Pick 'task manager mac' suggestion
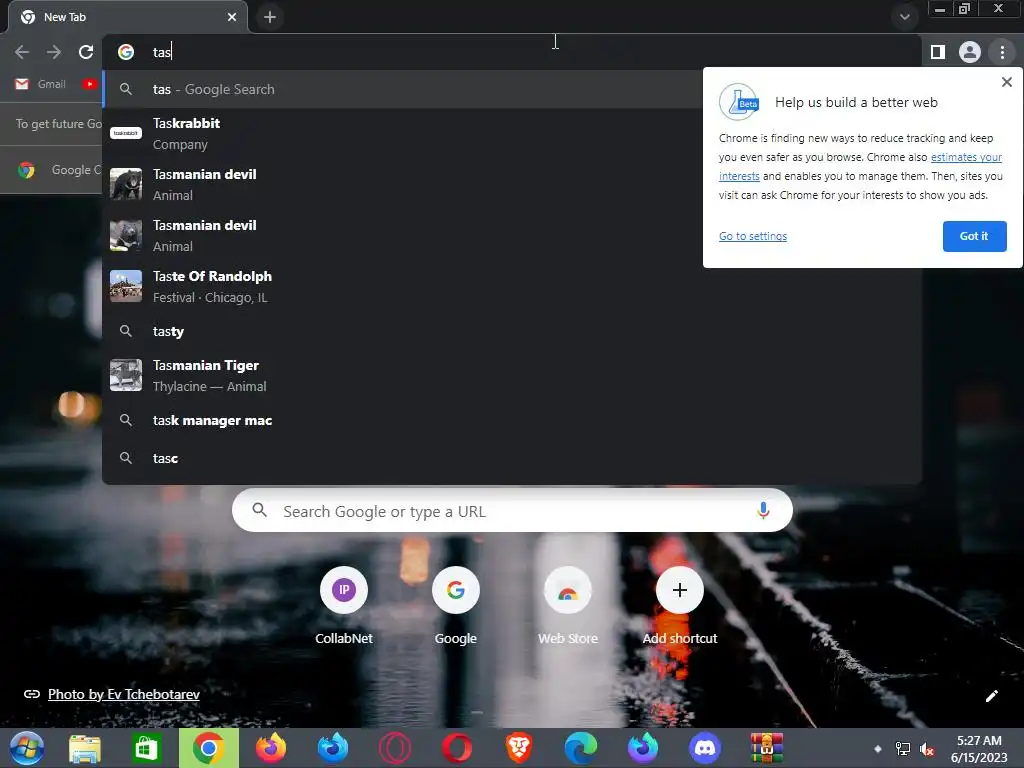1024x768 pixels. tap(511, 421)
